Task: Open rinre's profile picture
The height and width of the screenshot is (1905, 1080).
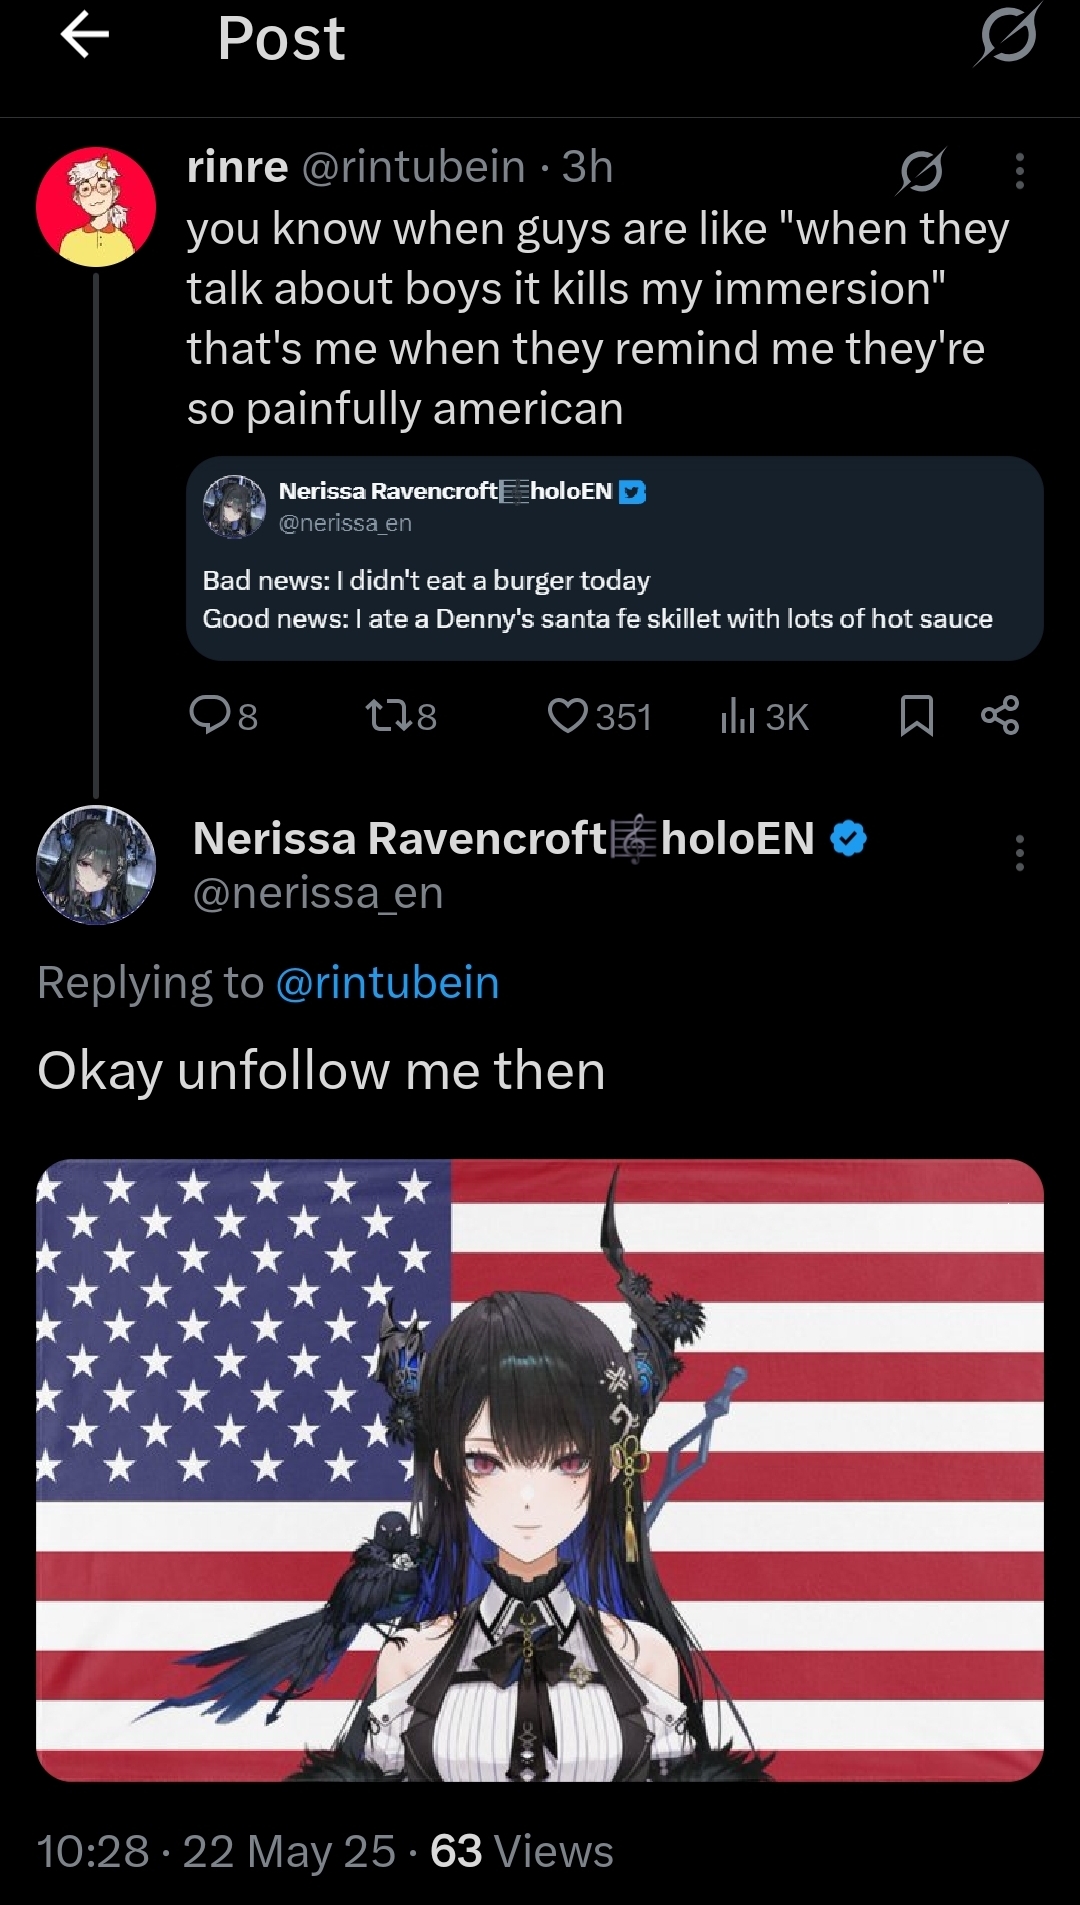Action: pos(96,207)
